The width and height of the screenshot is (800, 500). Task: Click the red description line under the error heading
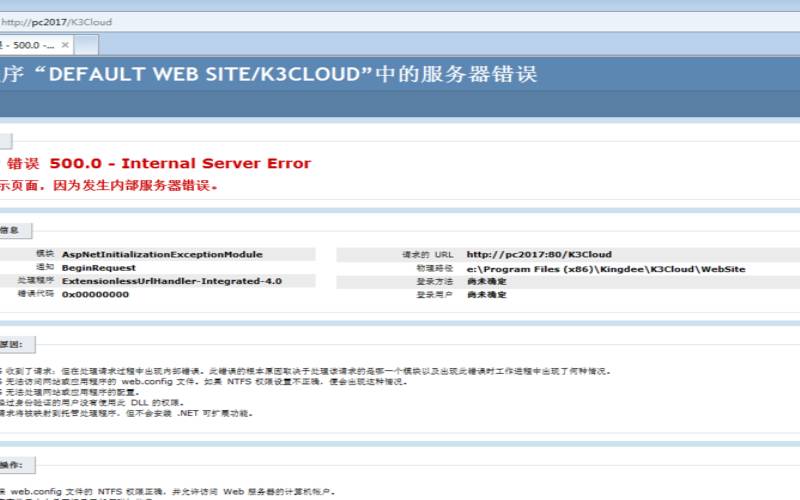click(x=109, y=186)
